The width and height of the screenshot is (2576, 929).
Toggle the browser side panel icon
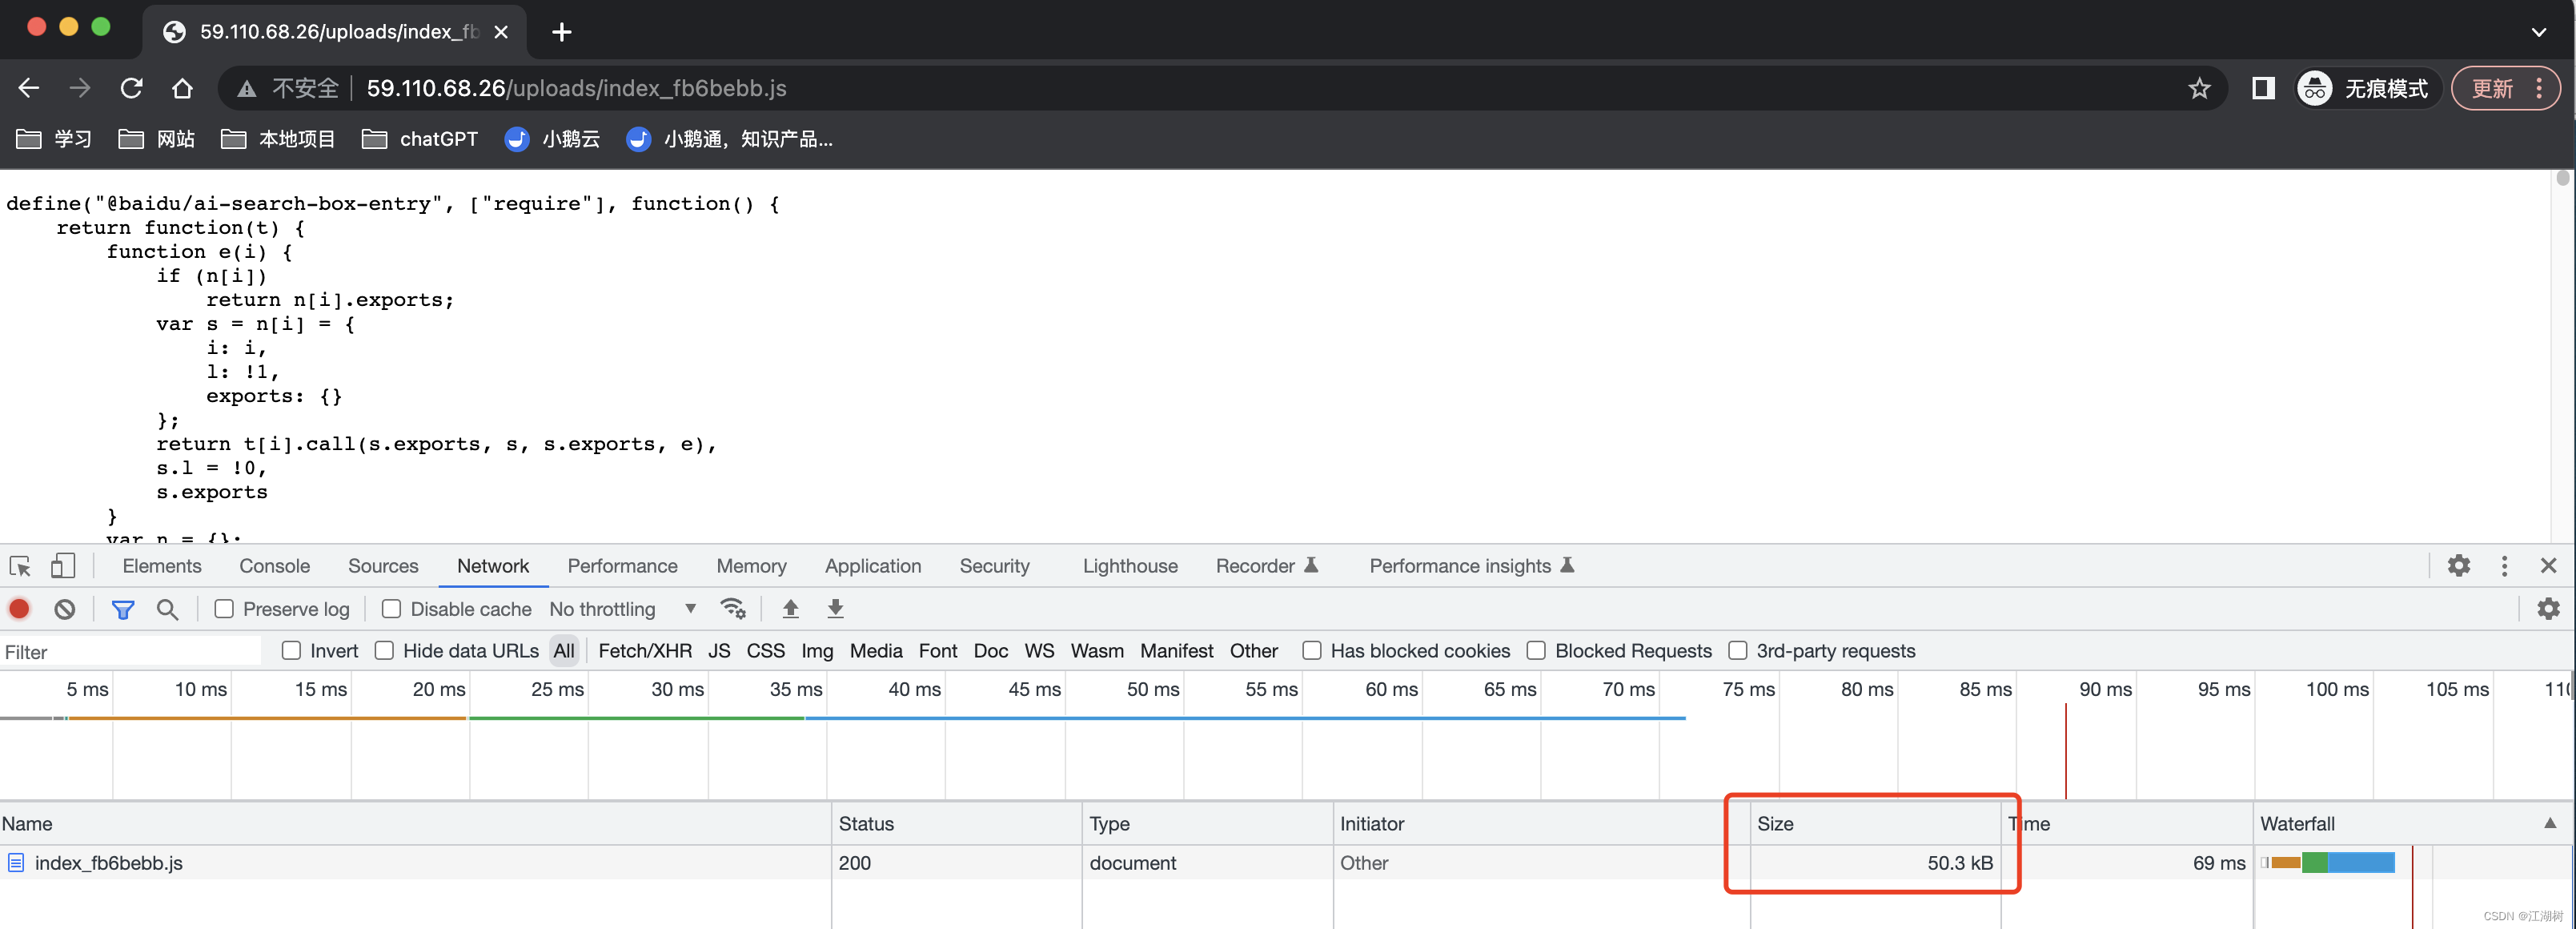[2263, 88]
